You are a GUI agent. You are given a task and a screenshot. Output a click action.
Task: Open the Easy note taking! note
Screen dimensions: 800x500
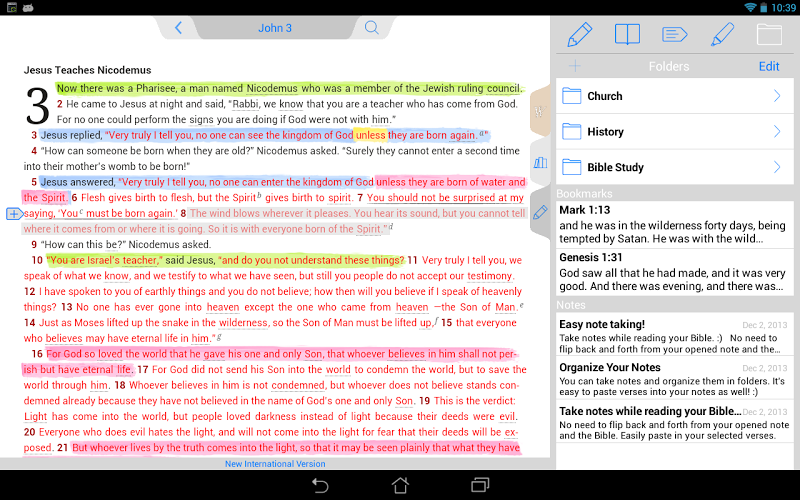click(x=674, y=336)
